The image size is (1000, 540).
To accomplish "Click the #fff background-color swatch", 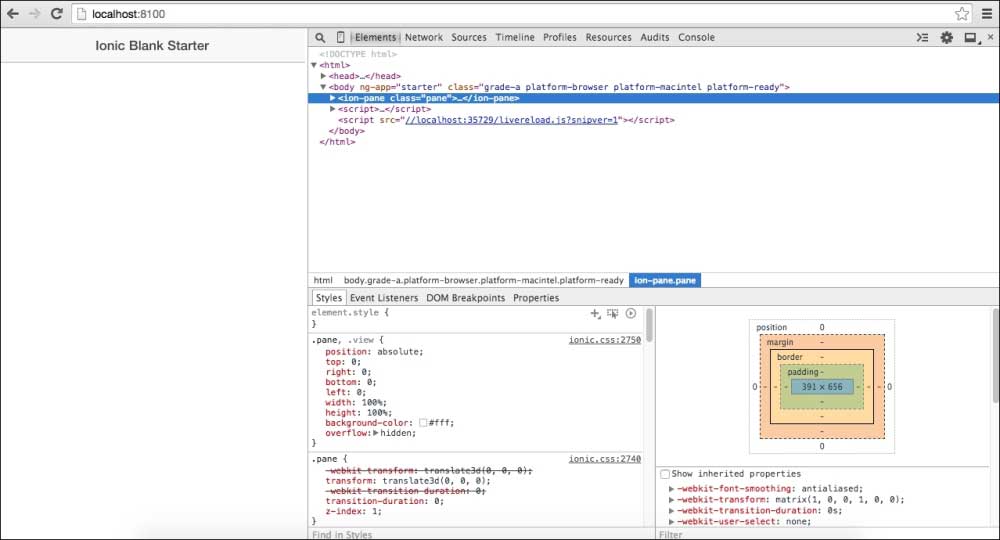I will click(423, 423).
